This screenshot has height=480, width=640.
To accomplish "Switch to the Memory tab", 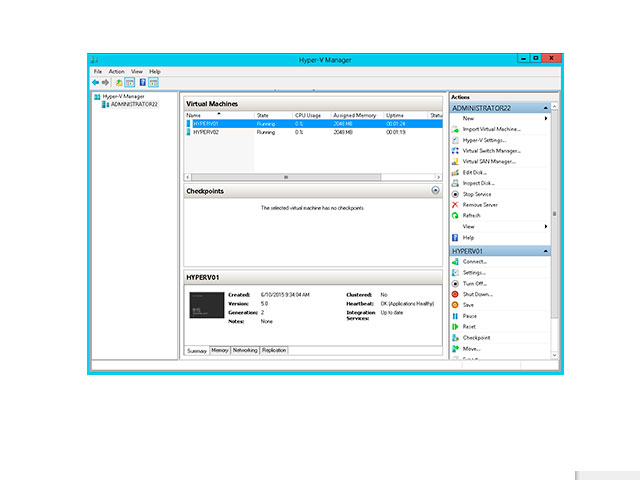I will 219,350.
